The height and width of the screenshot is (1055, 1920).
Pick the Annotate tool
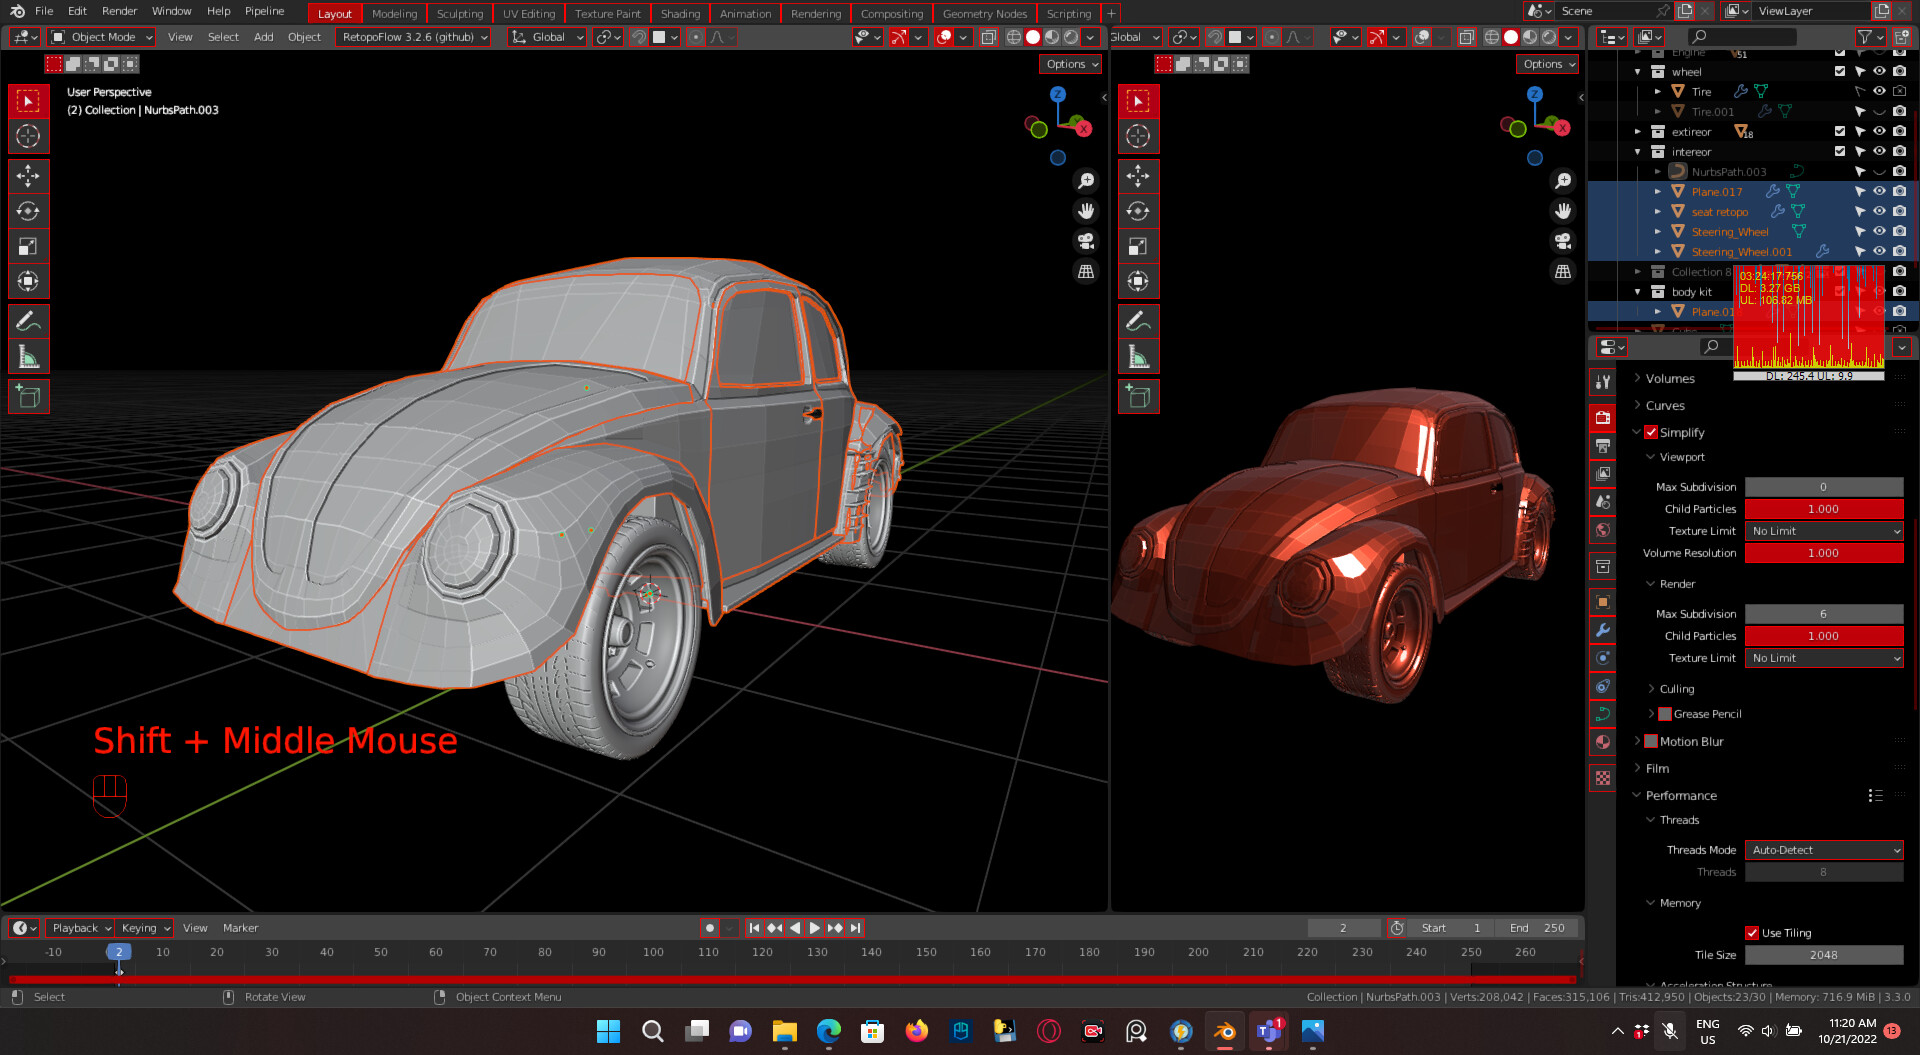point(28,320)
